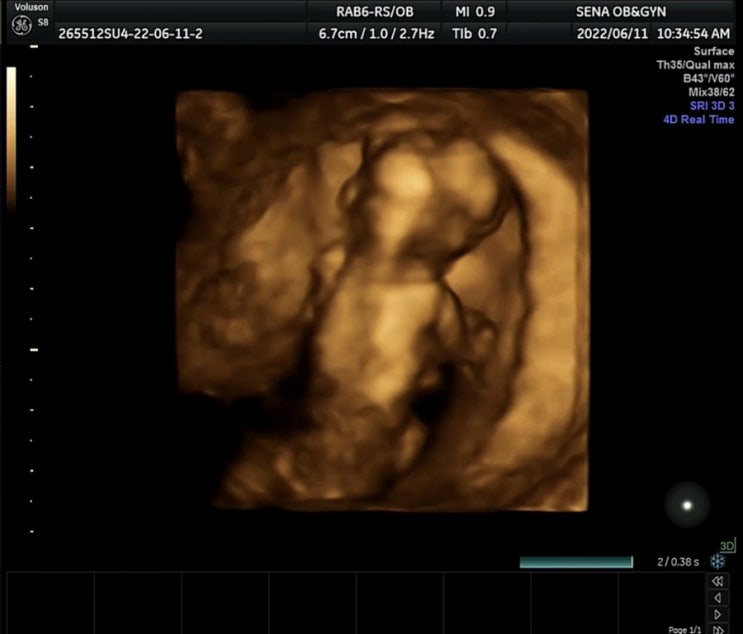Go to next clipboard page arrow
This screenshot has height=634, width=743.
click(x=717, y=614)
